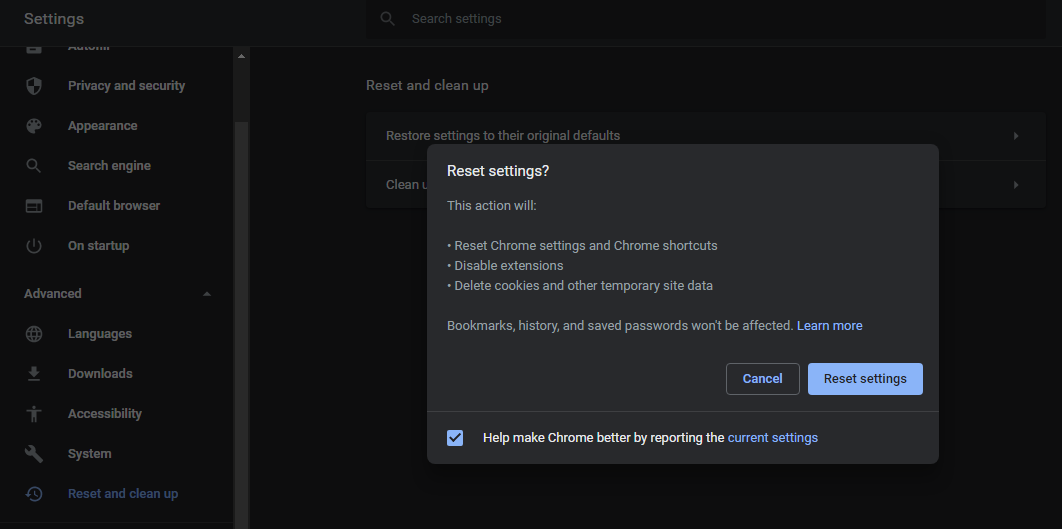Screen dimensions: 1062x529
Task: Expand the Clean up computer row arrow
Action: [1016, 185]
